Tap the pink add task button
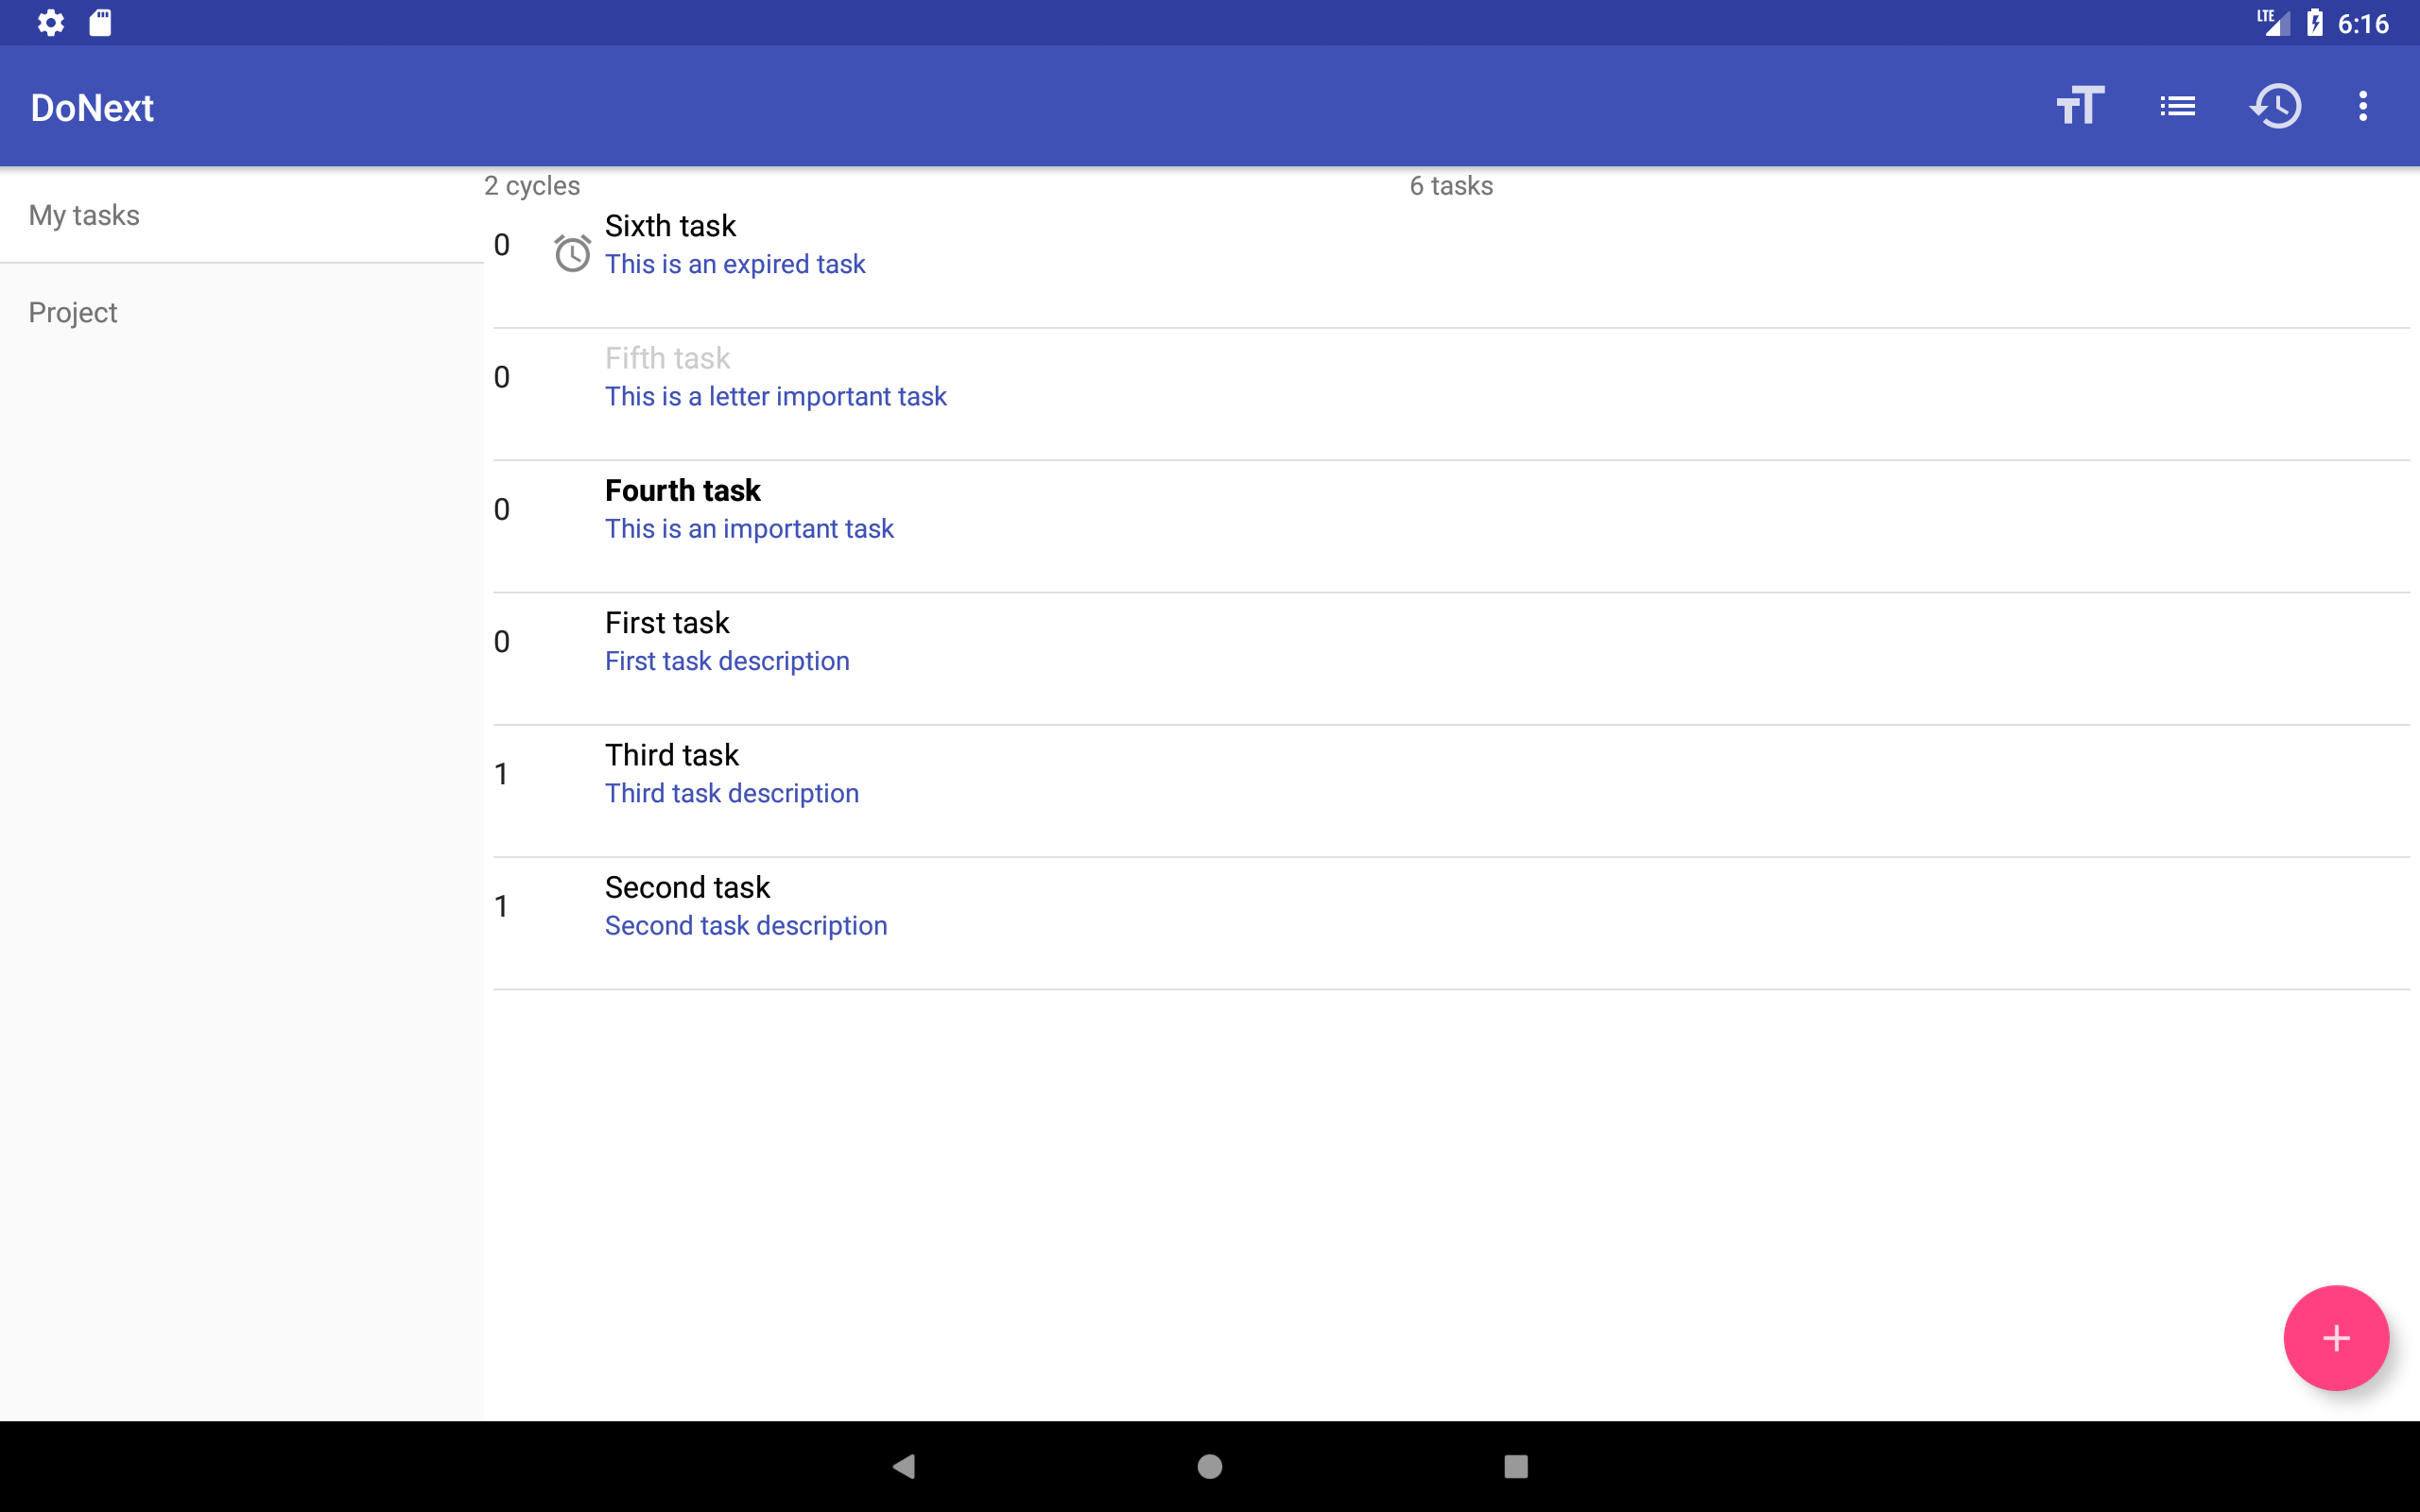This screenshot has width=2420, height=1512. 2335,1337
